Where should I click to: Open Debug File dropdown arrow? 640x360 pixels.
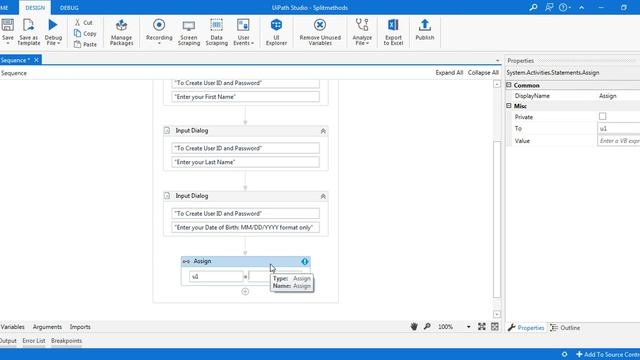(59, 43)
